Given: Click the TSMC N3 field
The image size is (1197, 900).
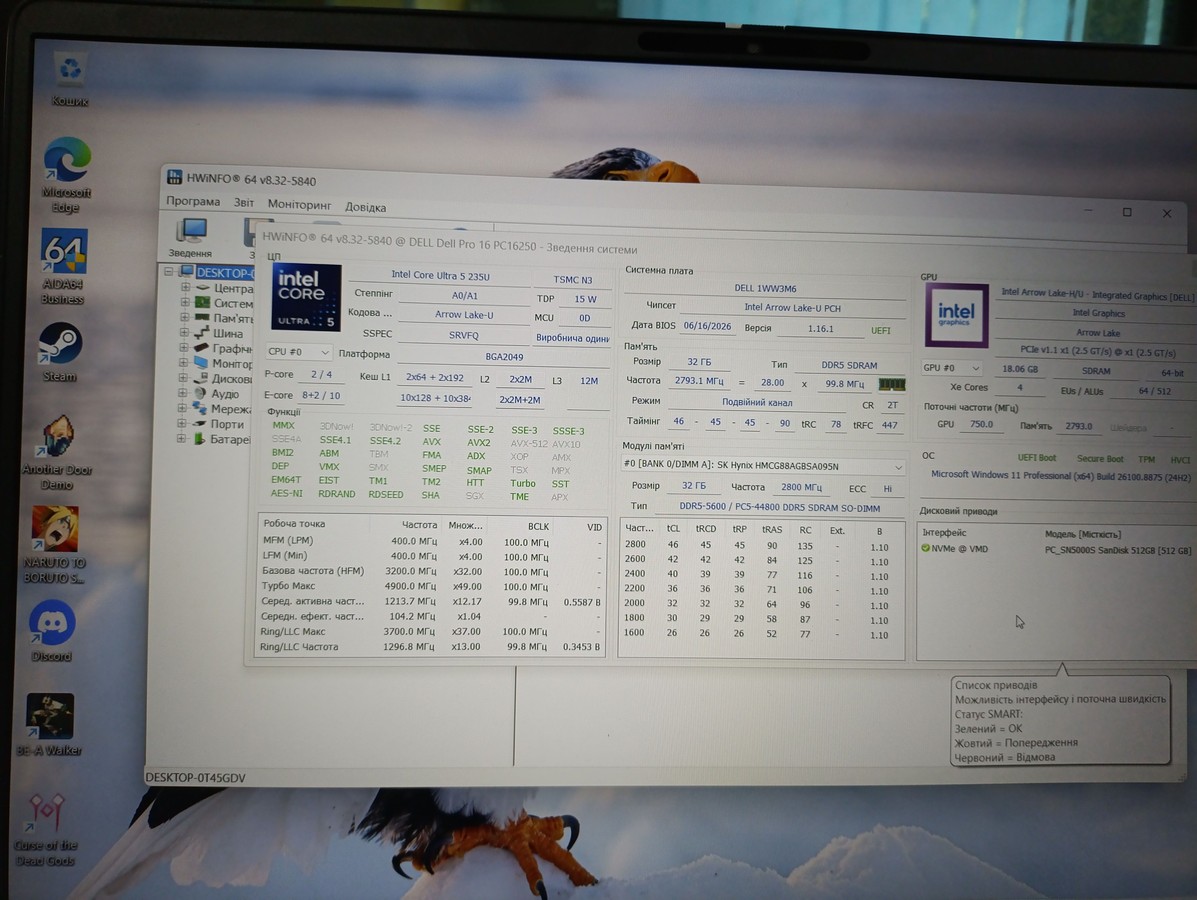Looking at the screenshot, I should (x=573, y=280).
